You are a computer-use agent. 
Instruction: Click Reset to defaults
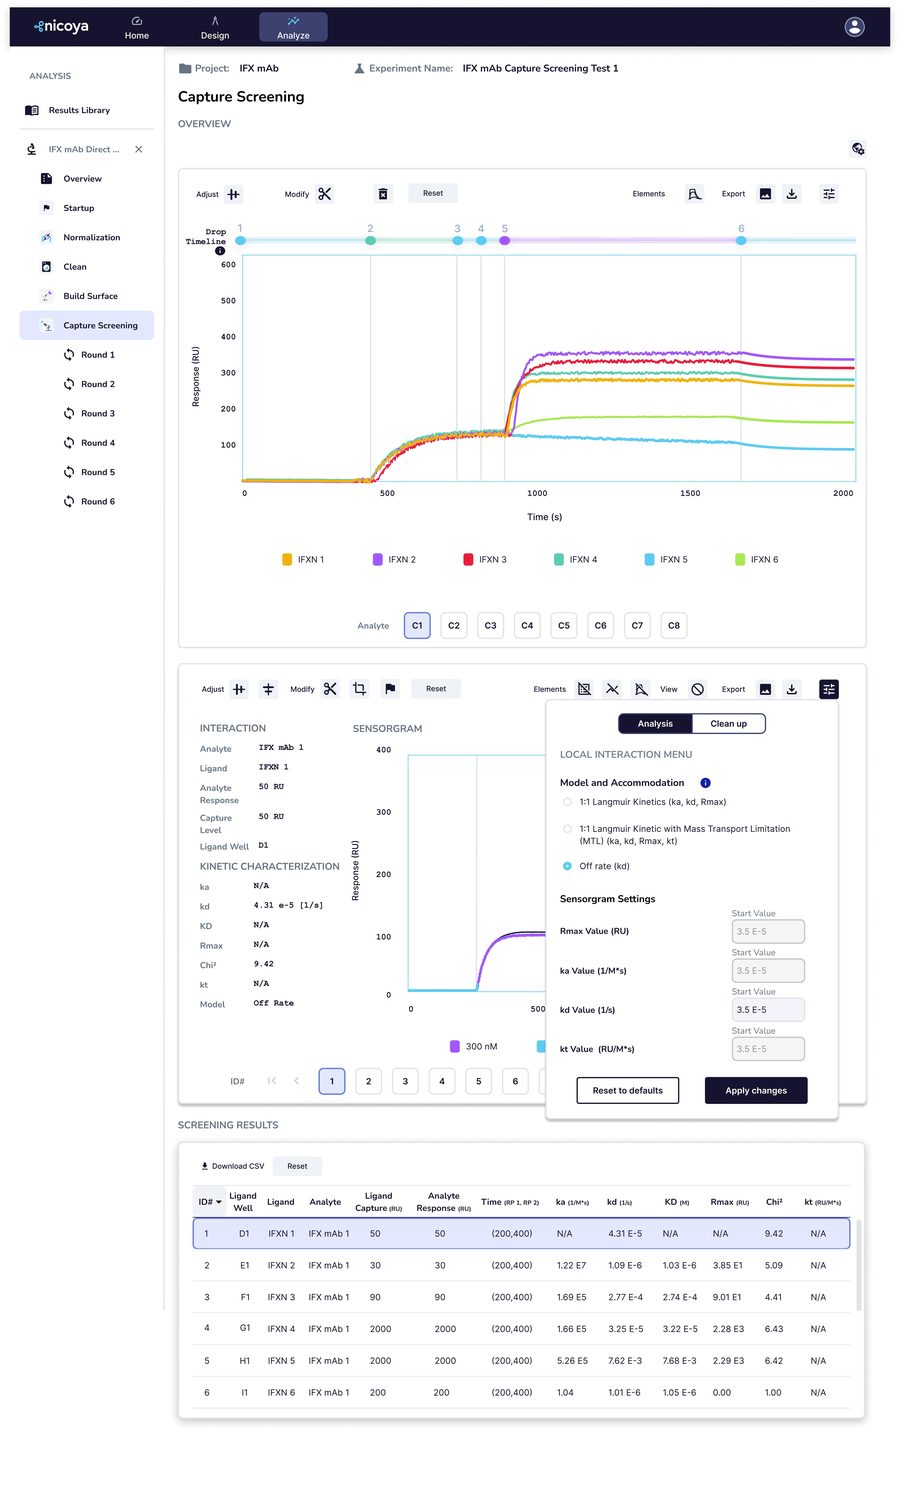[x=628, y=1090]
